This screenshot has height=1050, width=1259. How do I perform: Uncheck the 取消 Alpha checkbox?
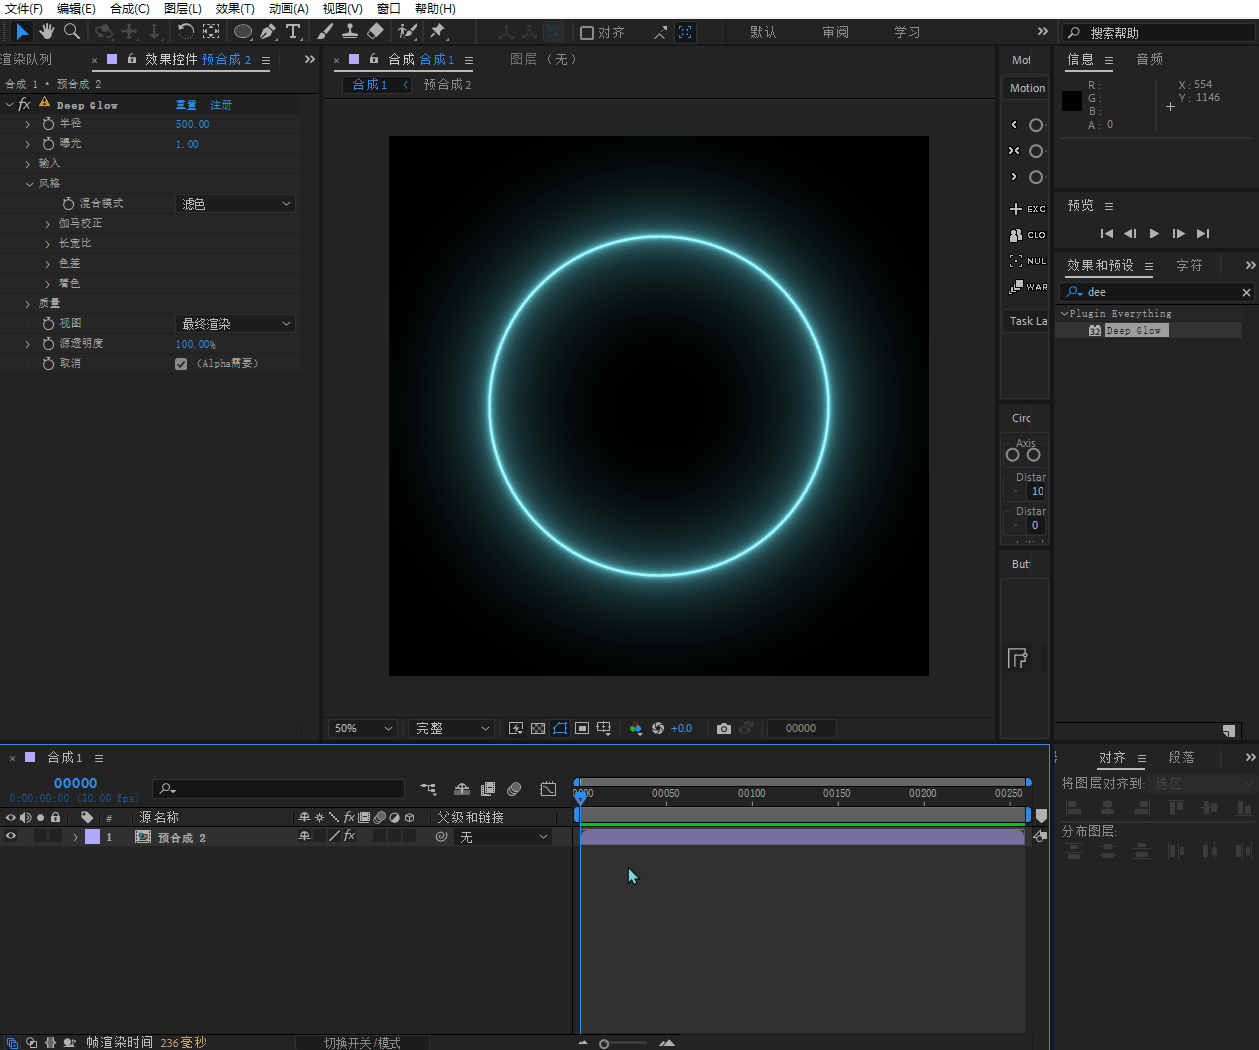point(181,364)
